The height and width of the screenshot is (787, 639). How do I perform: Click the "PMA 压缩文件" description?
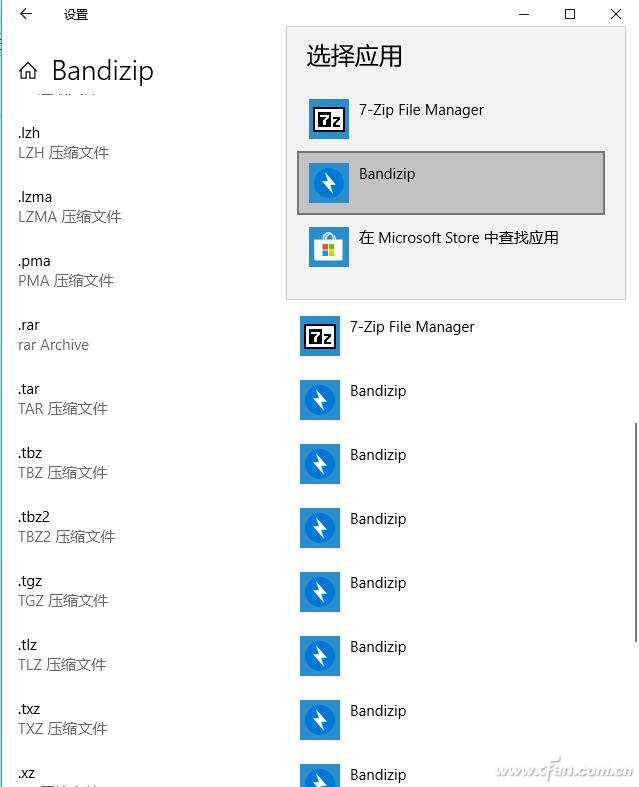[x=66, y=281]
